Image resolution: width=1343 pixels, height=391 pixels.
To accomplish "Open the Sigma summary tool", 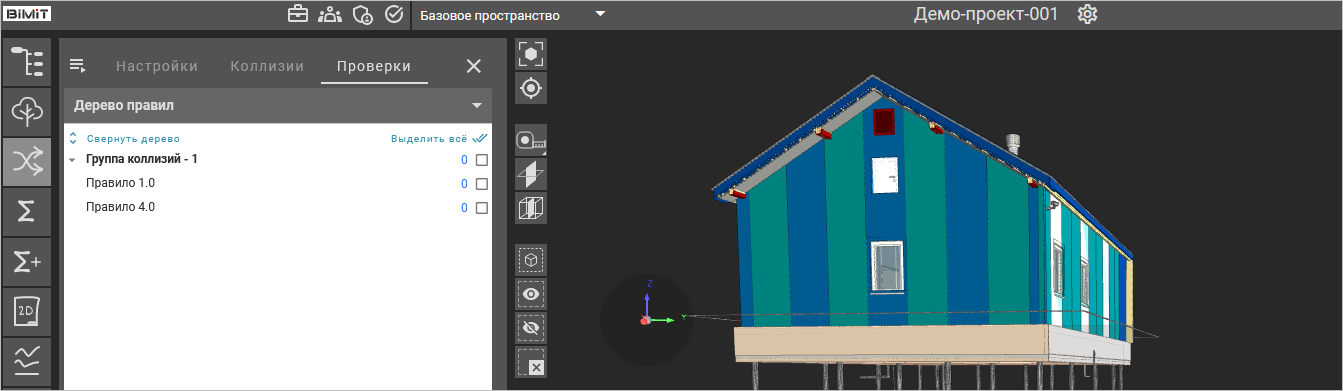I will point(27,211).
